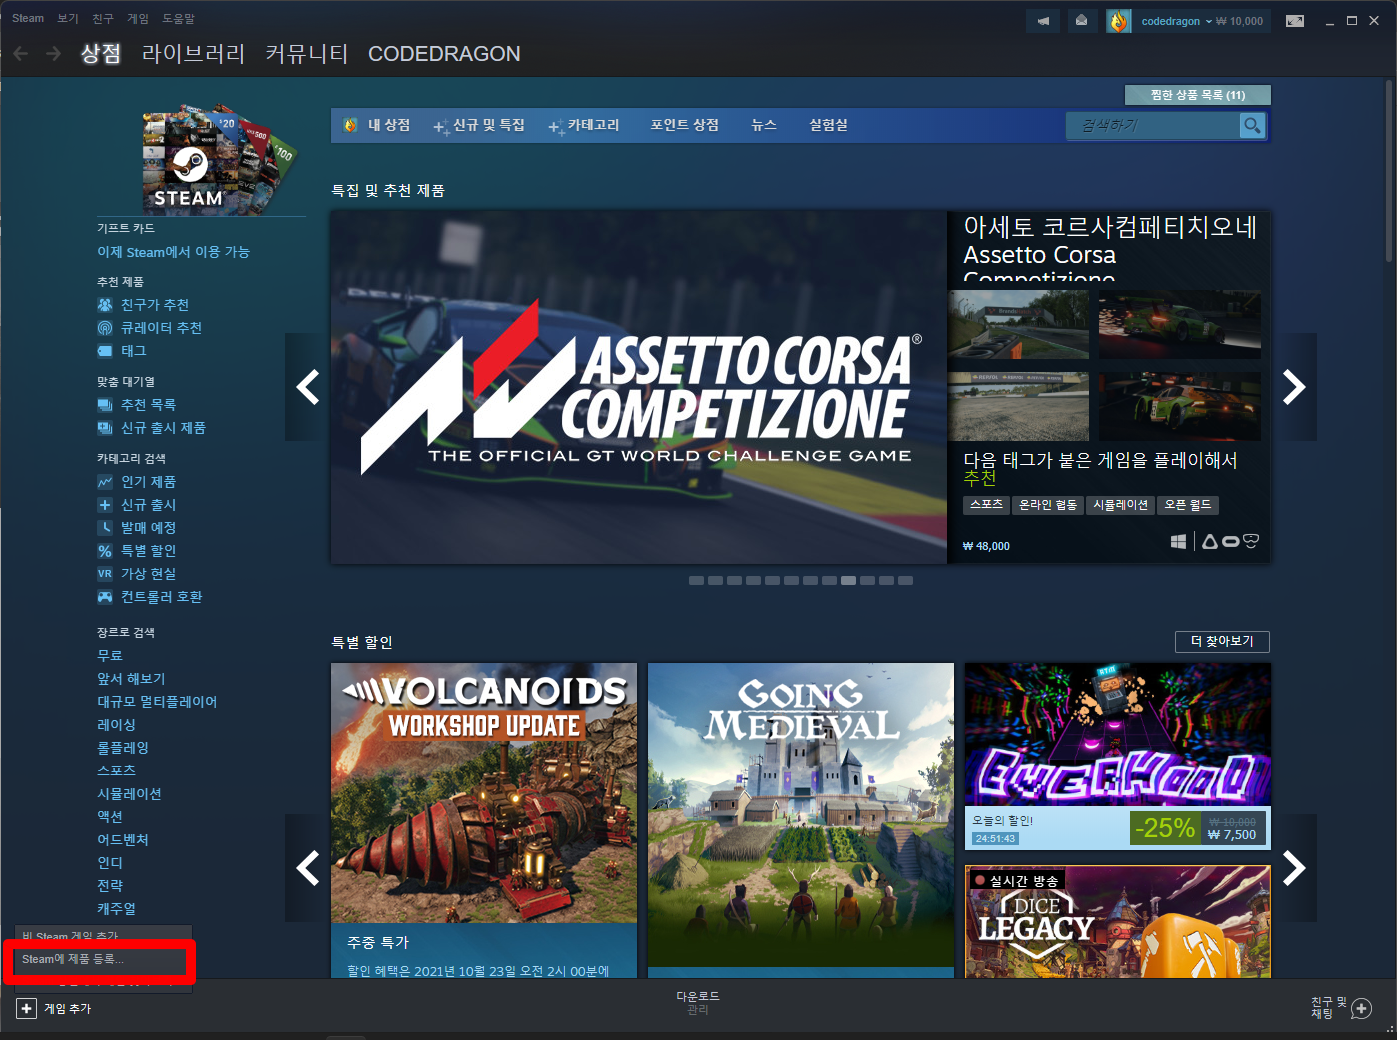Image resolution: width=1397 pixels, height=1040 pixels.
Task: Click the 인기 제품 chart icon
Action: tap(105, 482)
